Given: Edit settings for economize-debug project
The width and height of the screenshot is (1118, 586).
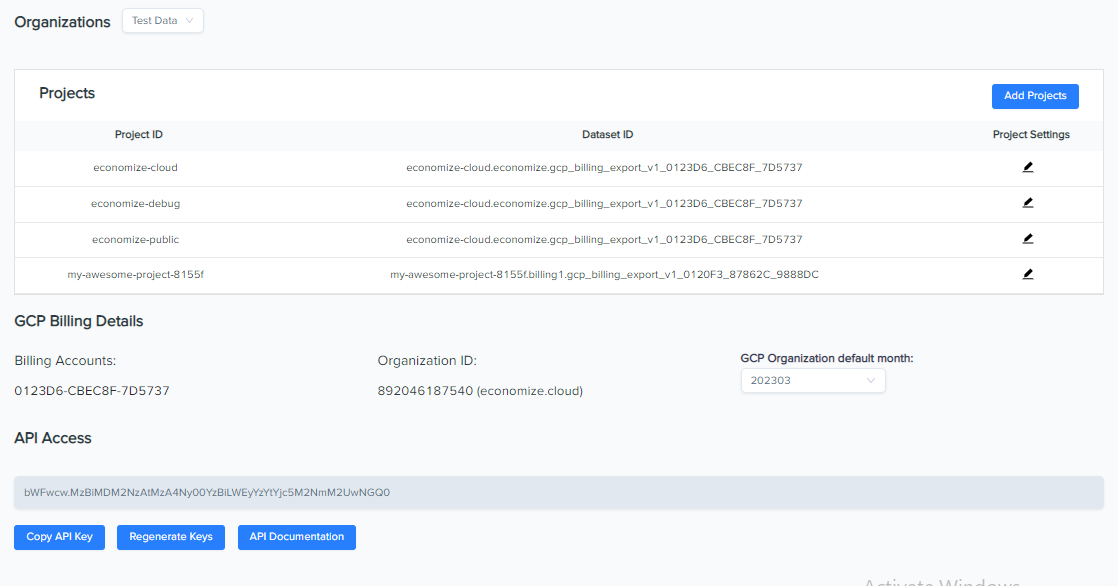Looking at the screenshot, I should tap(1027, 203).
